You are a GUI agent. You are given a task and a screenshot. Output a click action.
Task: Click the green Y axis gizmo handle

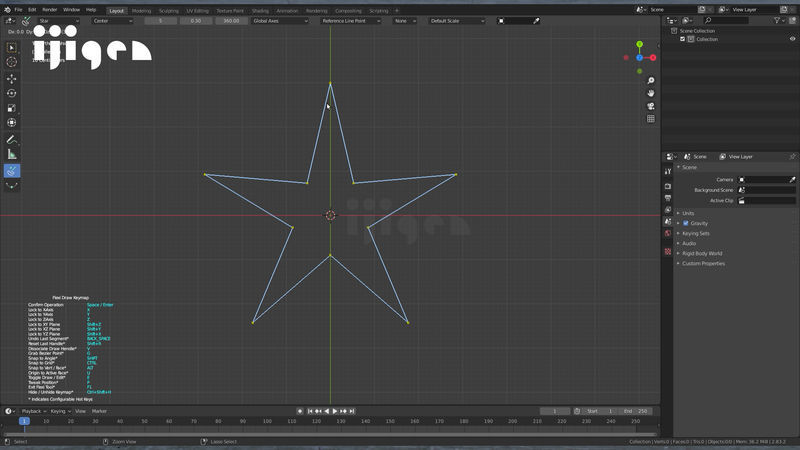[x=639, y=44]
